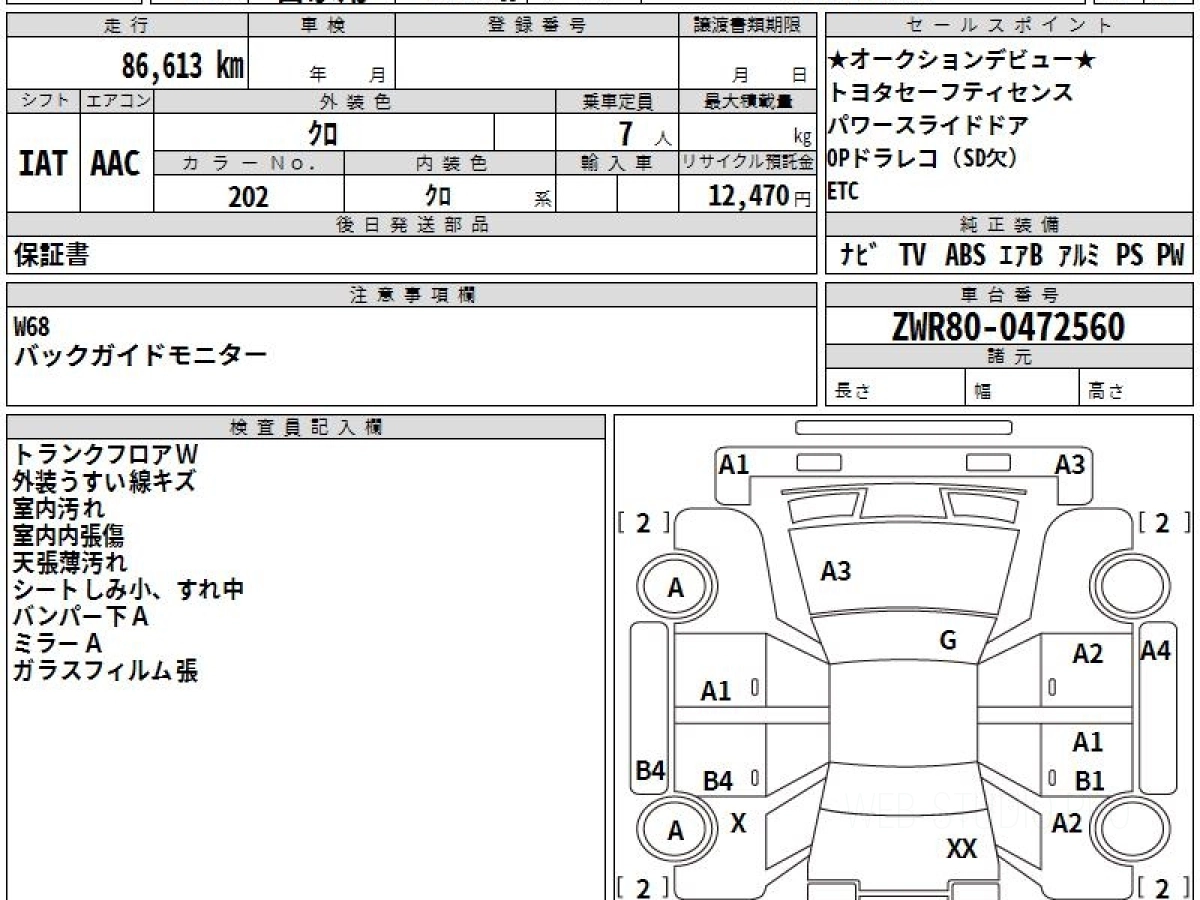Click the 外装うすい線キズ note
This screenshot has width=1200, height=900.
pos(104,481)
